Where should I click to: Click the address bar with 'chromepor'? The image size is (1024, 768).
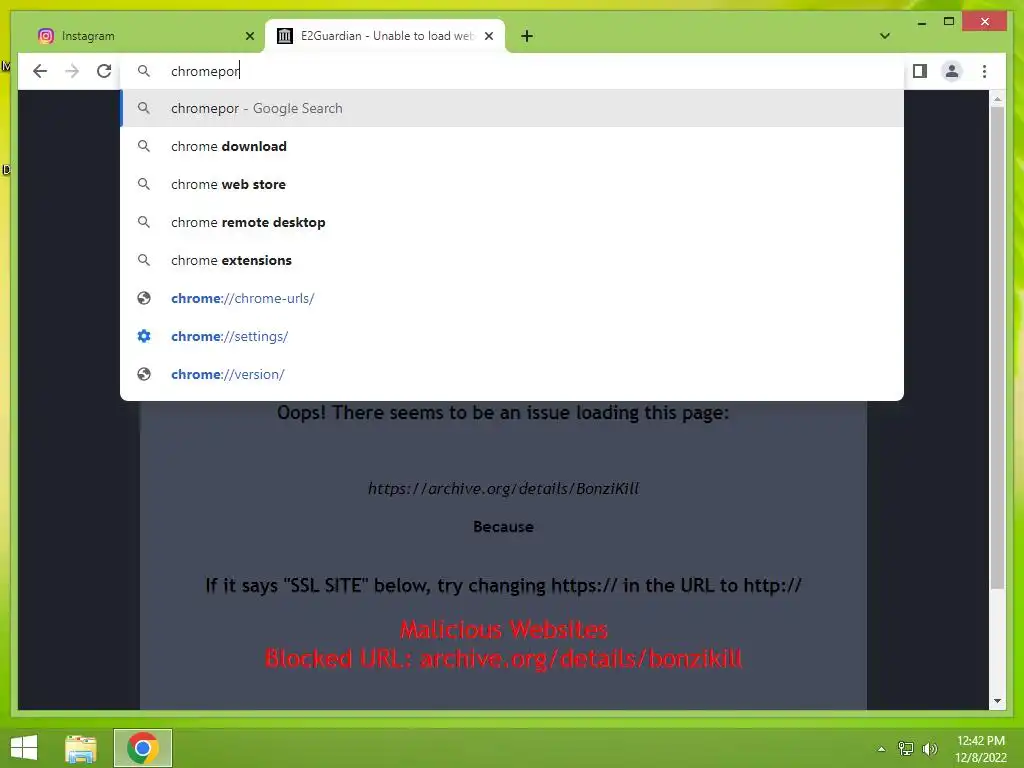tap(512, 71)
